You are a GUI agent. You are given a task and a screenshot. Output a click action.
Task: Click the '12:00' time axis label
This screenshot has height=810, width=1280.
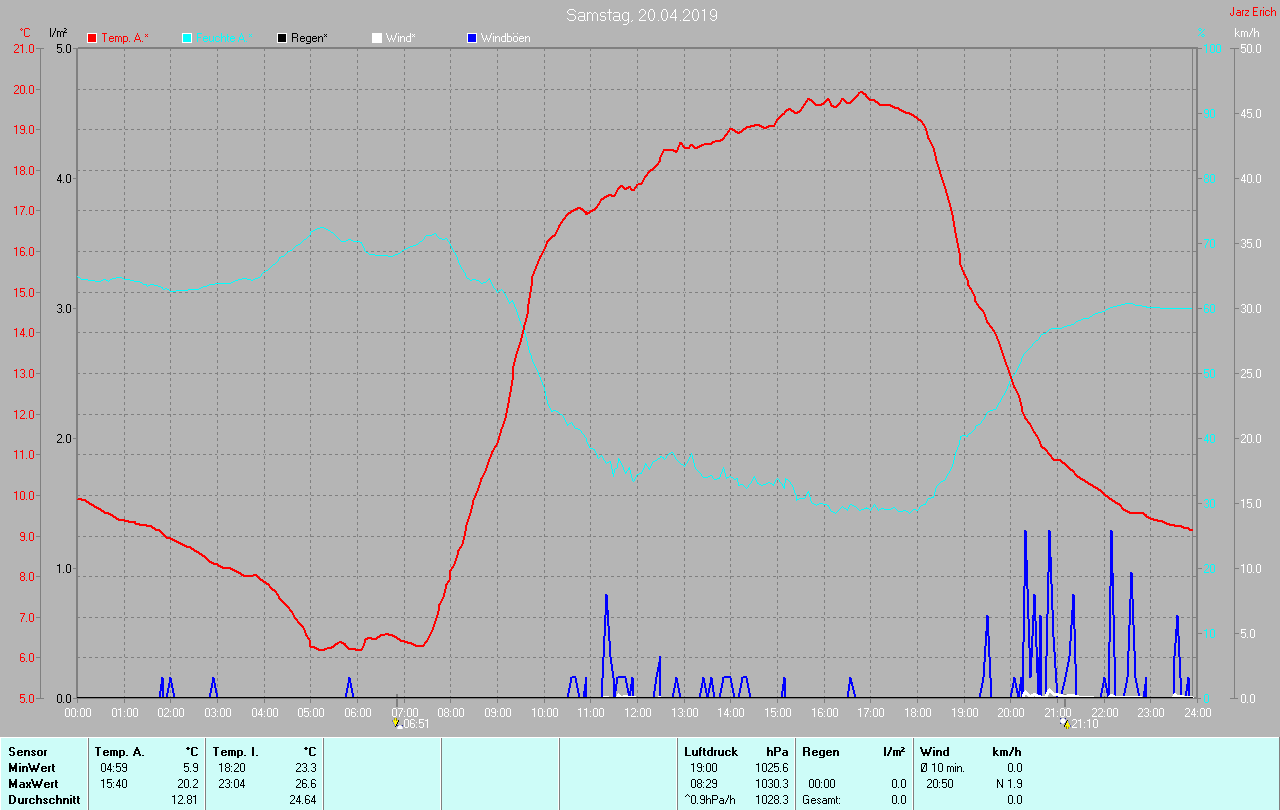coord(638,712)
